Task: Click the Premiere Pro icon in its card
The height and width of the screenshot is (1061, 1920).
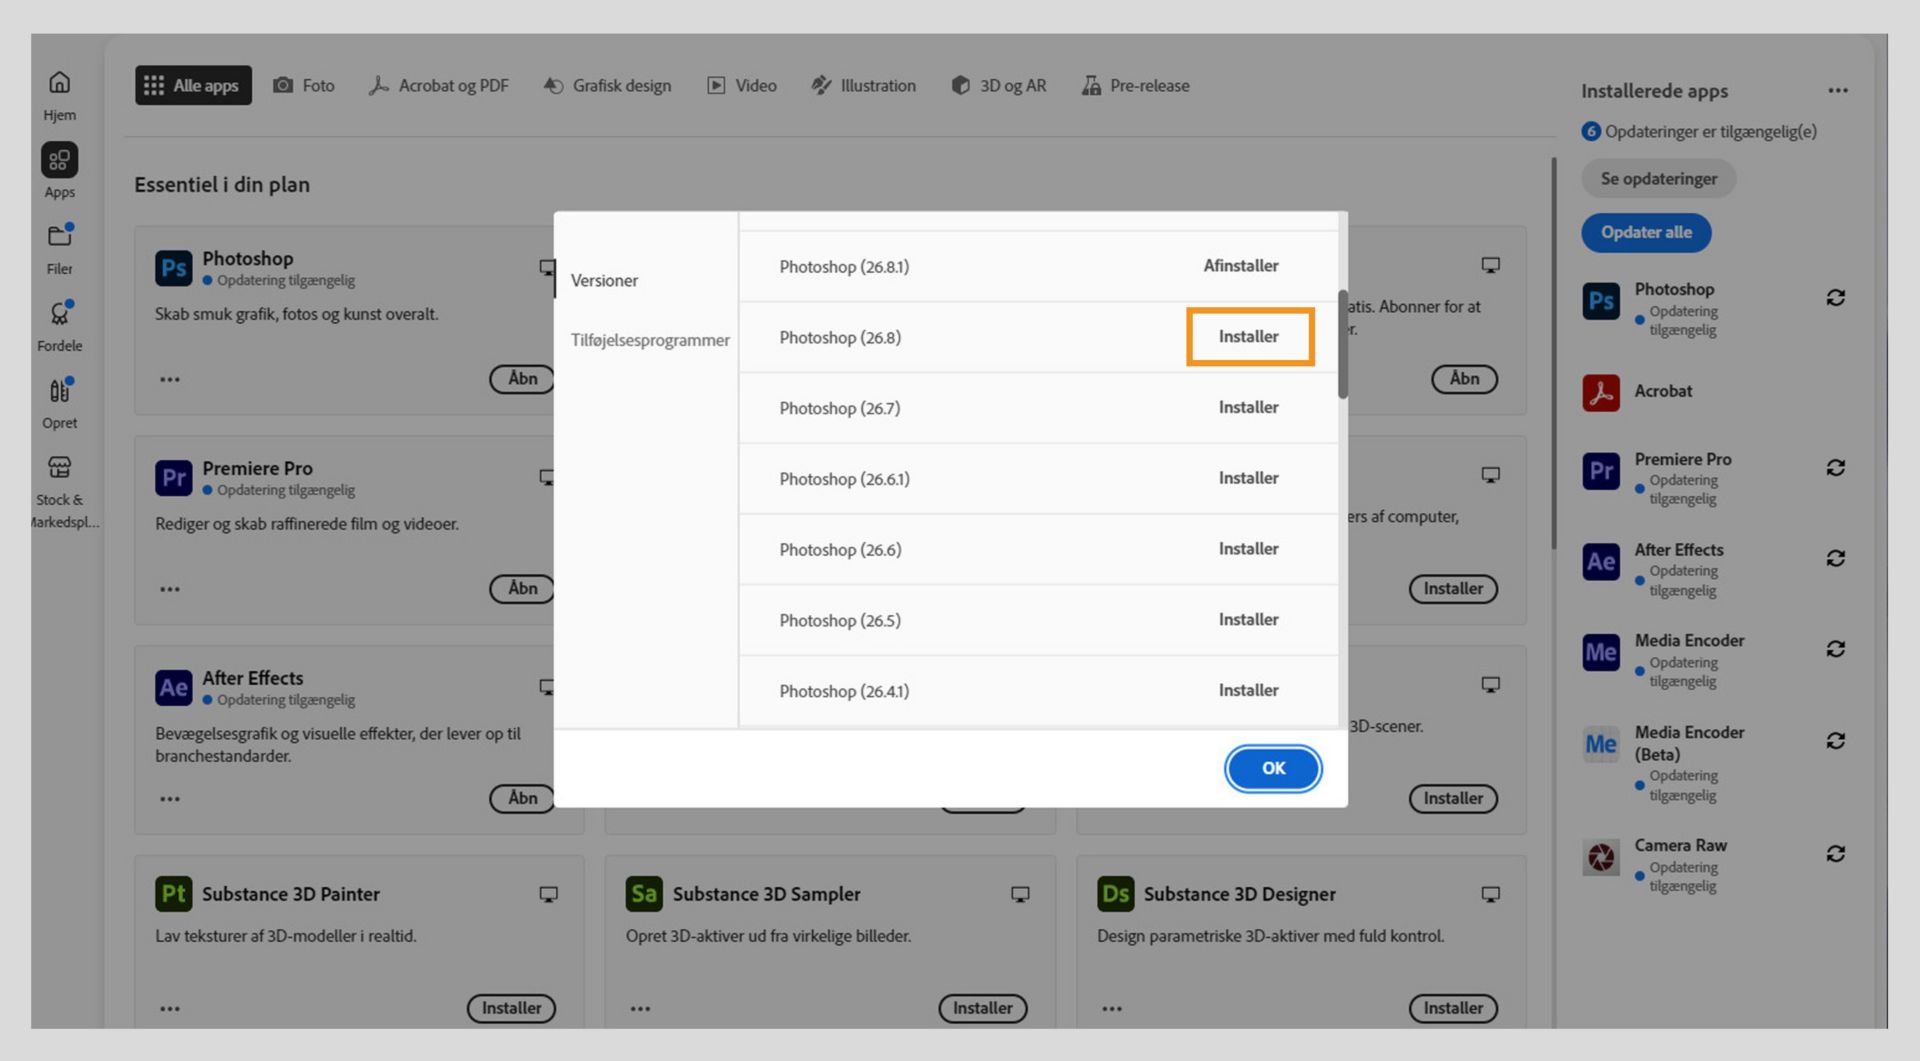Action: [x=173, y=478]
